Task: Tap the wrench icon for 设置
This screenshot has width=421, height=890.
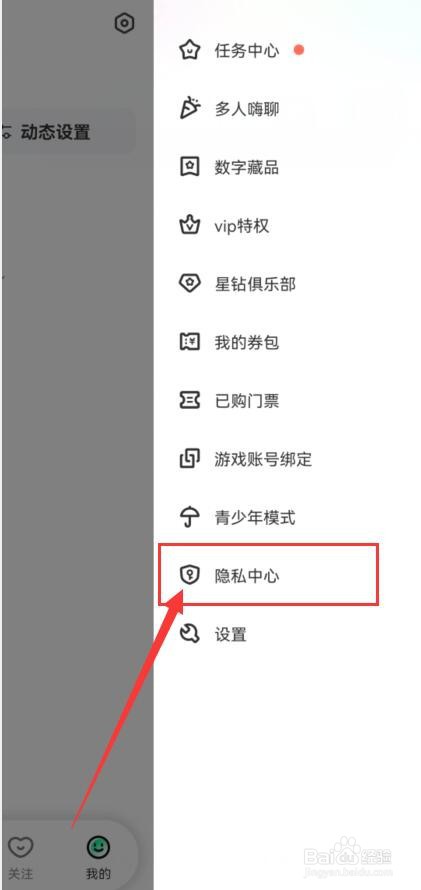Action: pyautogui.click(x=189, y=634)
